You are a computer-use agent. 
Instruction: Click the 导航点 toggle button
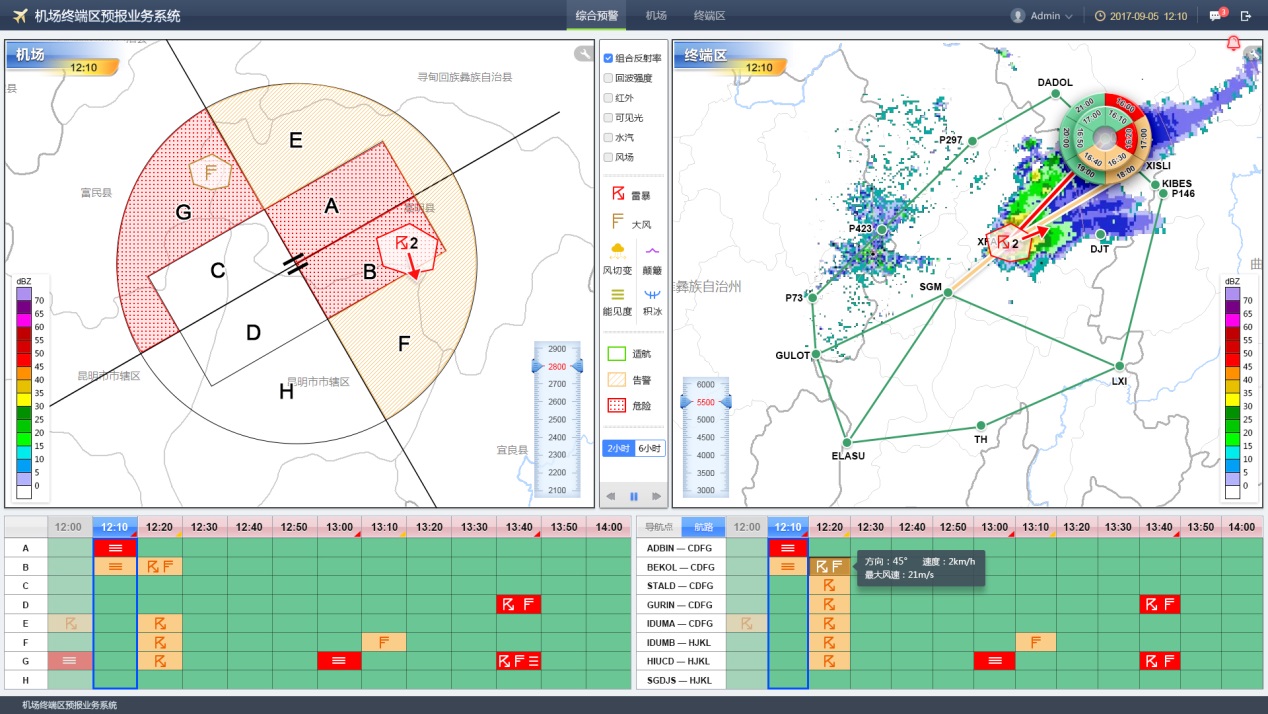659,527
